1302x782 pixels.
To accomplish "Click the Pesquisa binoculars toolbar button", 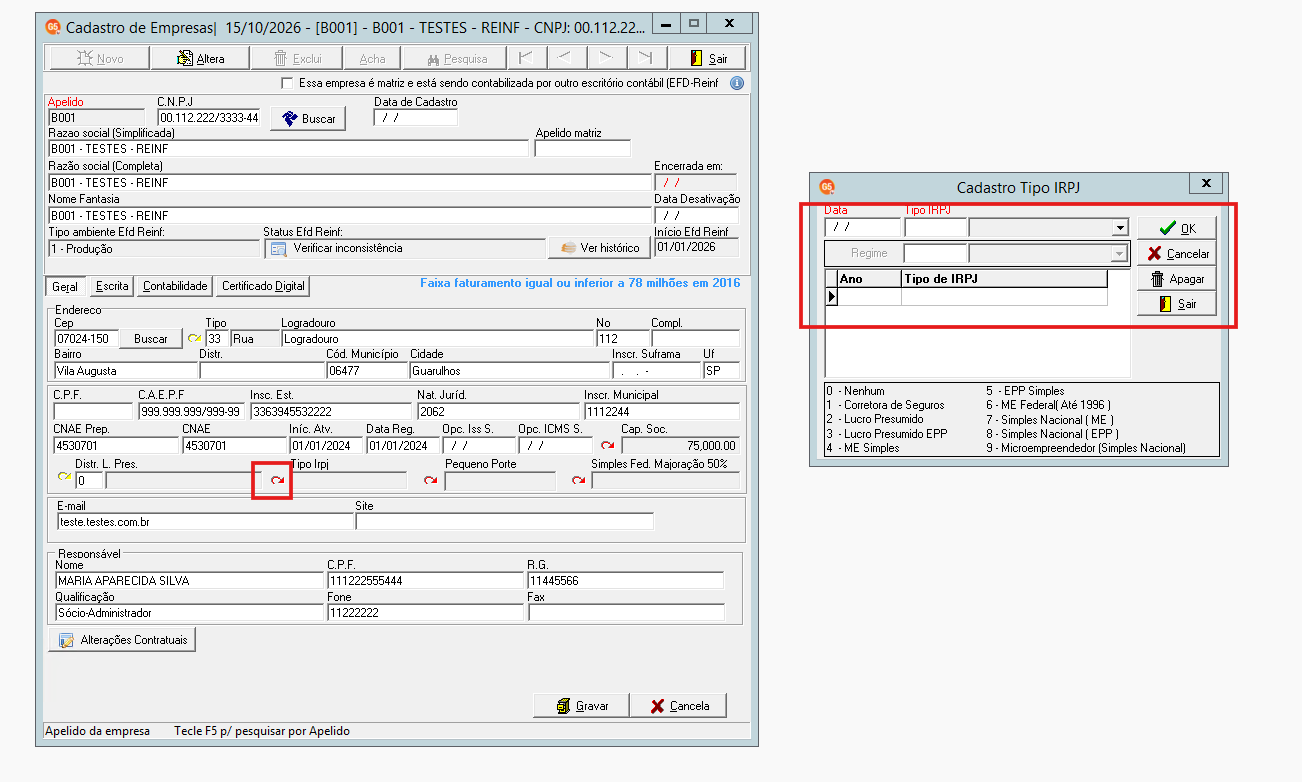I will [x=458, y=58].
